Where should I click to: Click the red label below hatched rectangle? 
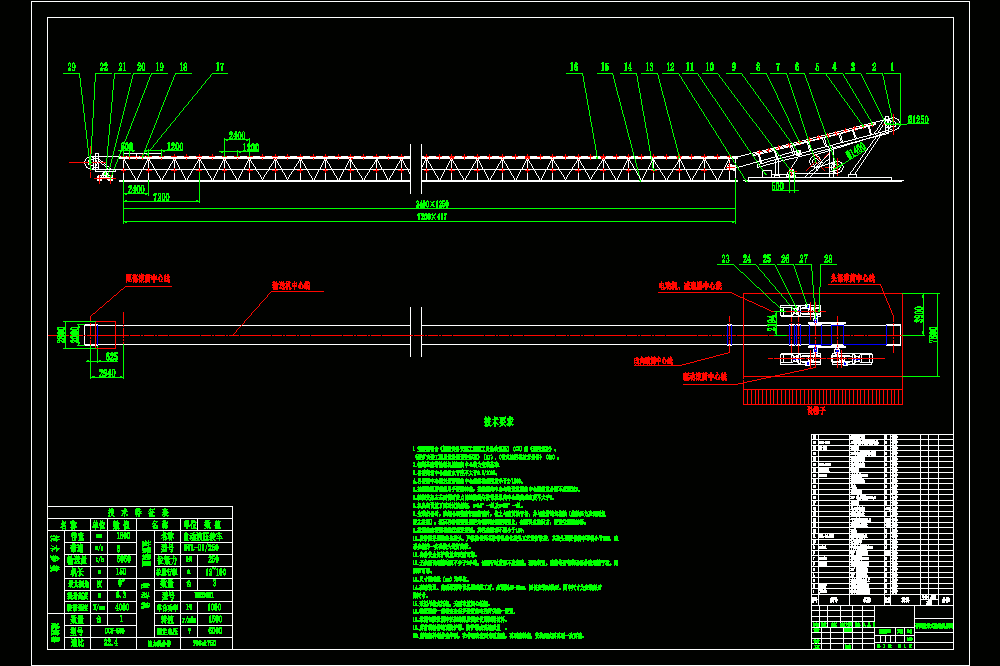(x=816, y=411)
